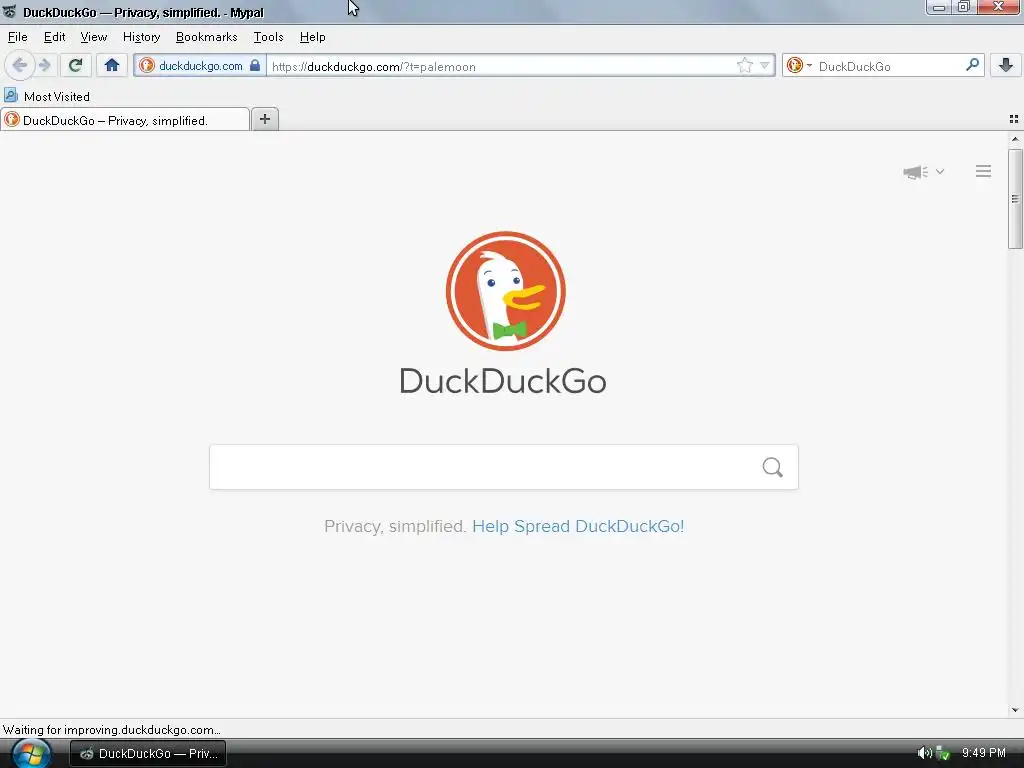
Task: Open a new tab with plus button
Action: (264, 119)
